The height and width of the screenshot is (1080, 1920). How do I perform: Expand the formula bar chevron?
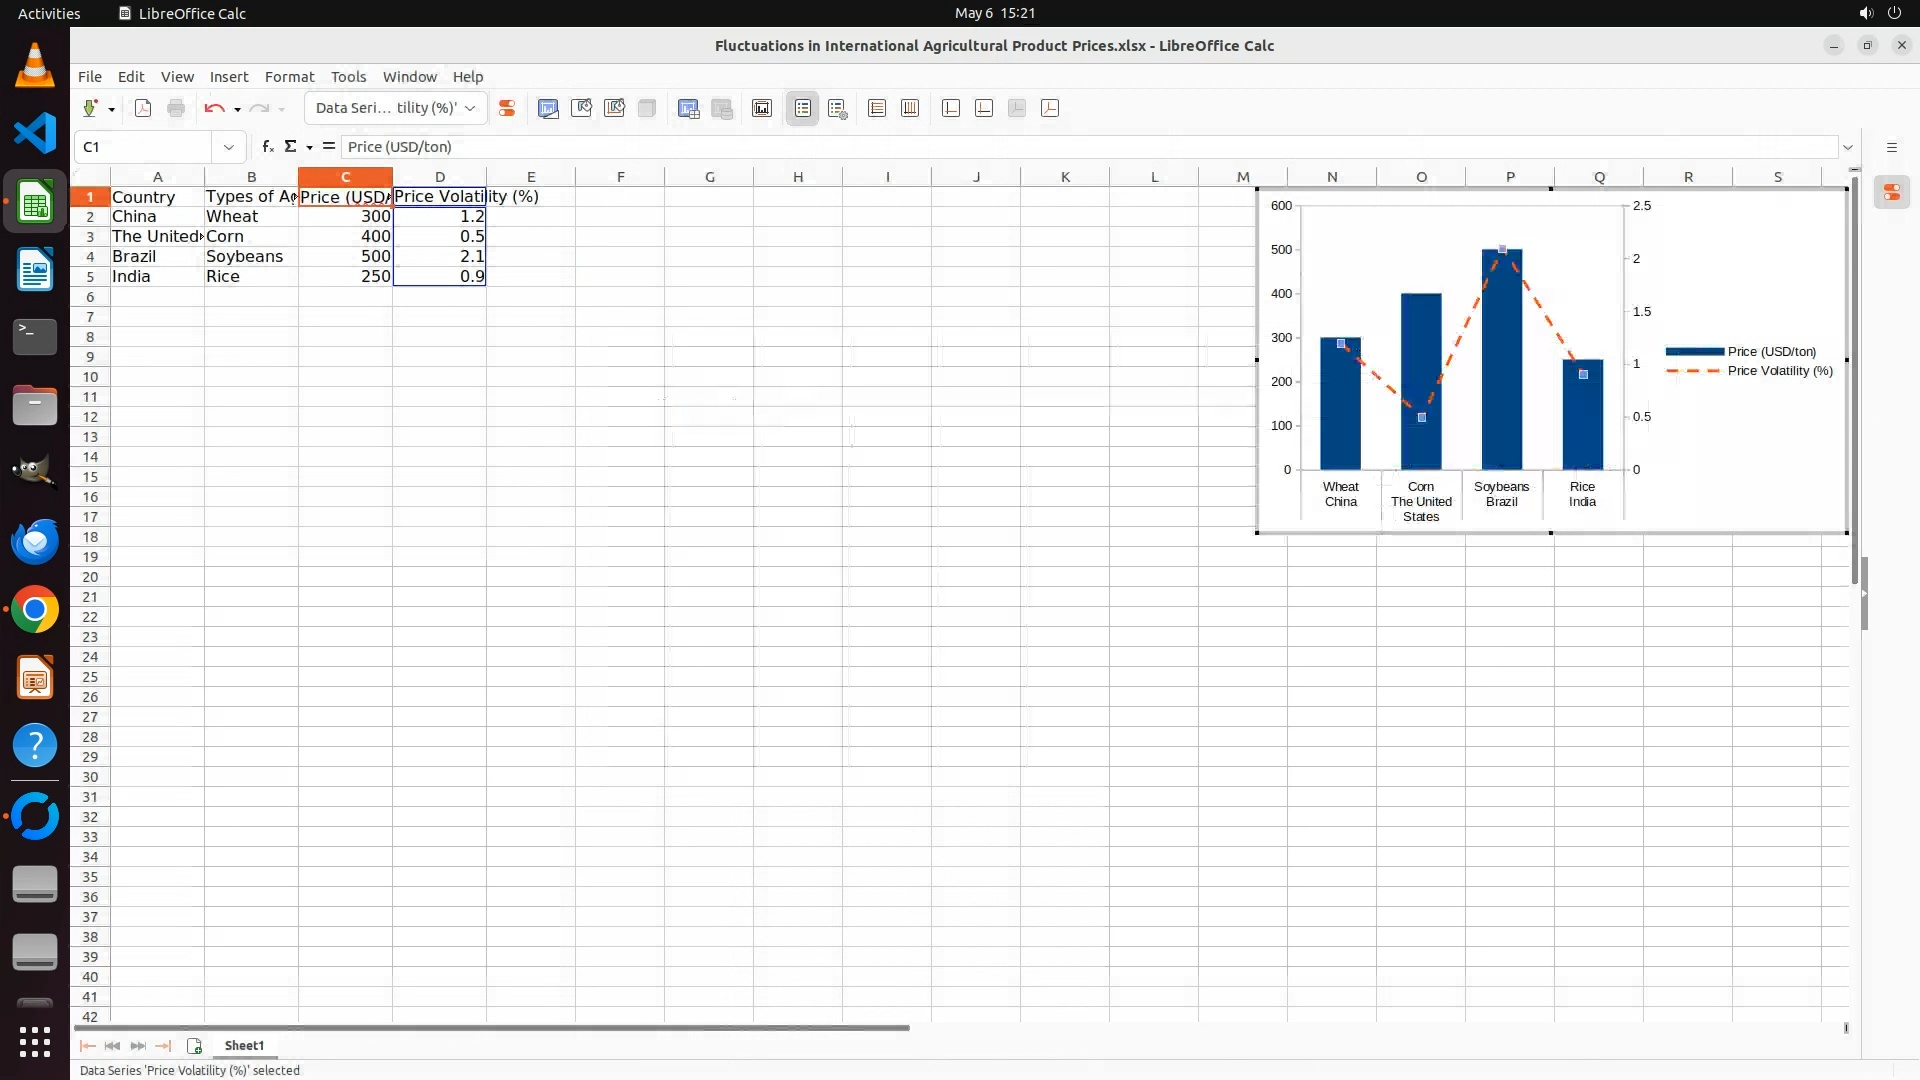(x=1847, y=147)
